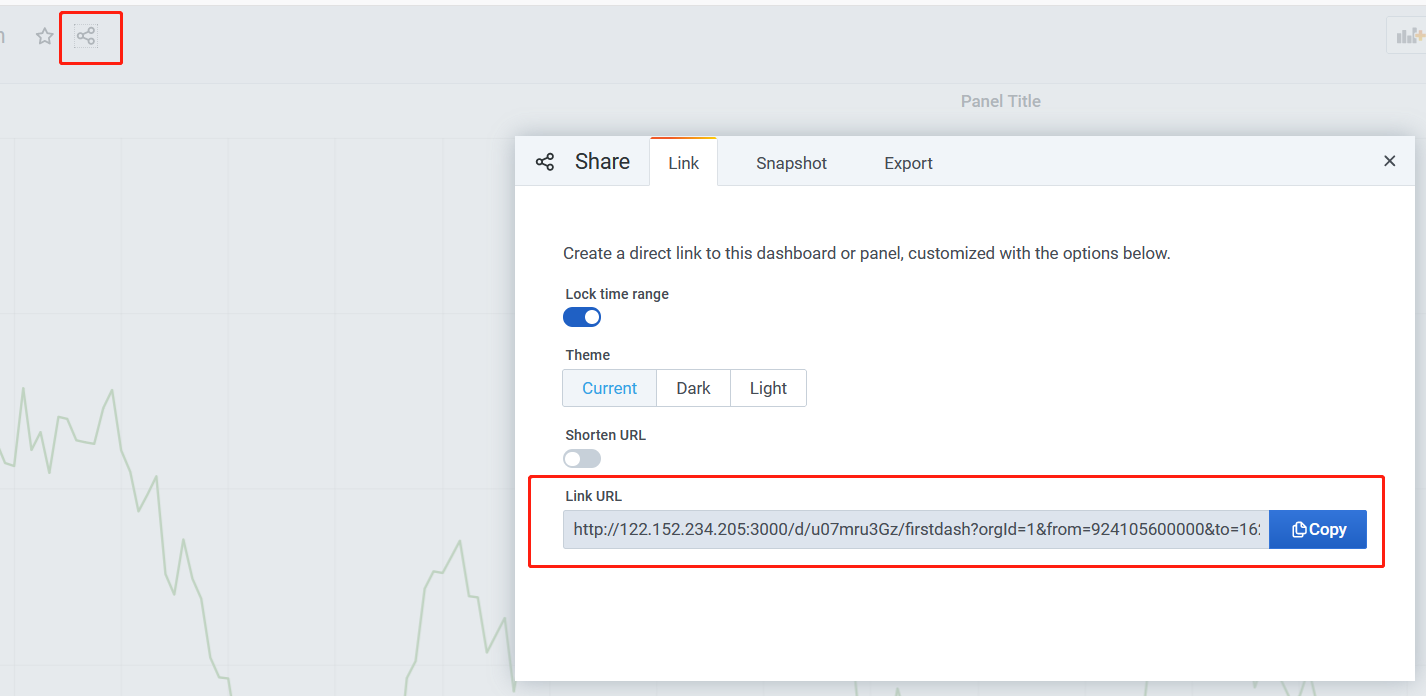Click the Copy button for the link
This screenshot has width=1426, height=696.
click(x=1318, y=529)
